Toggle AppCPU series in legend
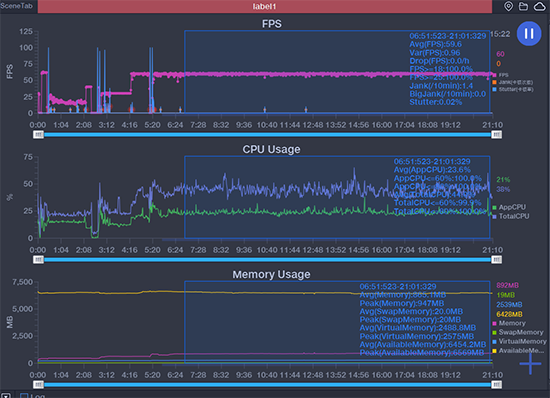Image resolution: width=550 pixels, height=398 pixels. pos(509,207)
